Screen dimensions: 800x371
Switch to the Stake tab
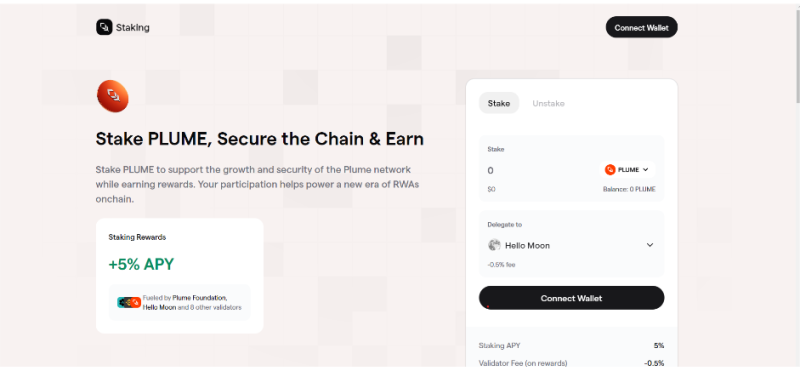(498, 103)
